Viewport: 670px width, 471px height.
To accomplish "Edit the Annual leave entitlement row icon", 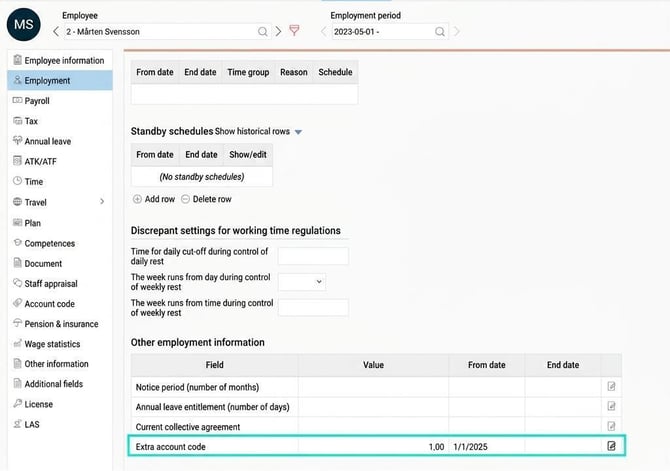I will click(611, 406).
